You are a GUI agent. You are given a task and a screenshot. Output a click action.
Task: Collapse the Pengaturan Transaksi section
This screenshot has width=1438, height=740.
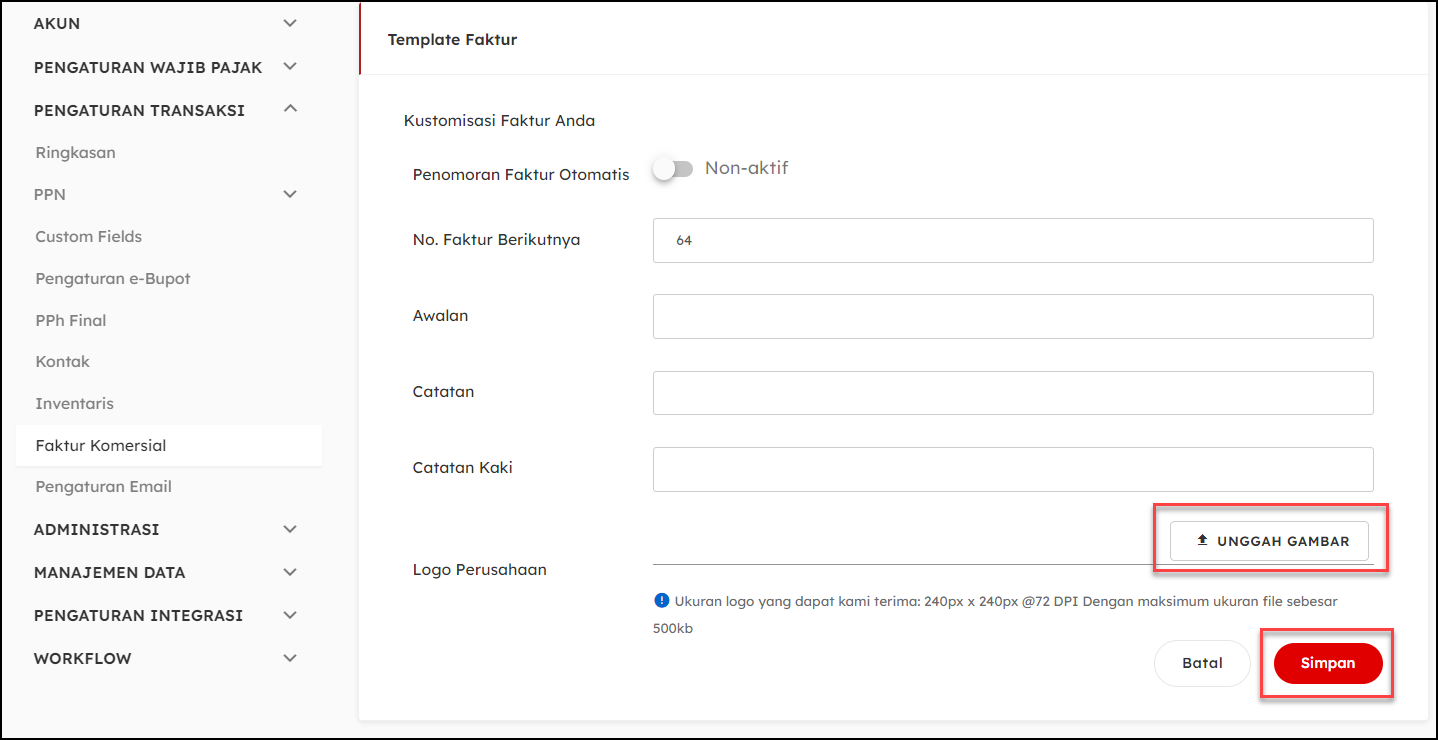tap(290, 110)
